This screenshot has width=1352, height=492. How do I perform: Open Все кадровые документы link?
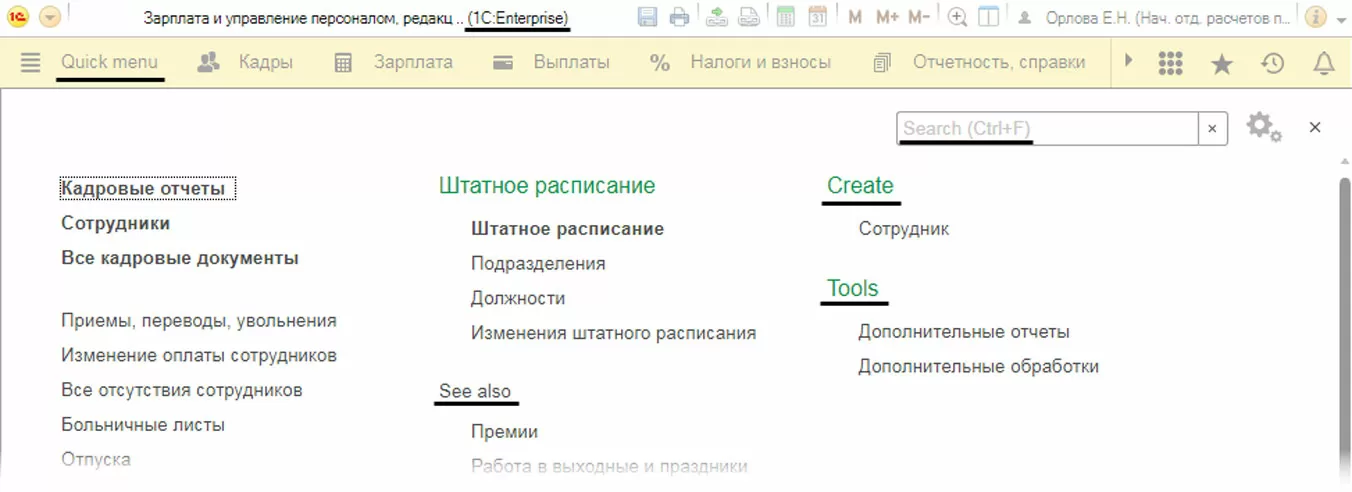pos(180,258)
